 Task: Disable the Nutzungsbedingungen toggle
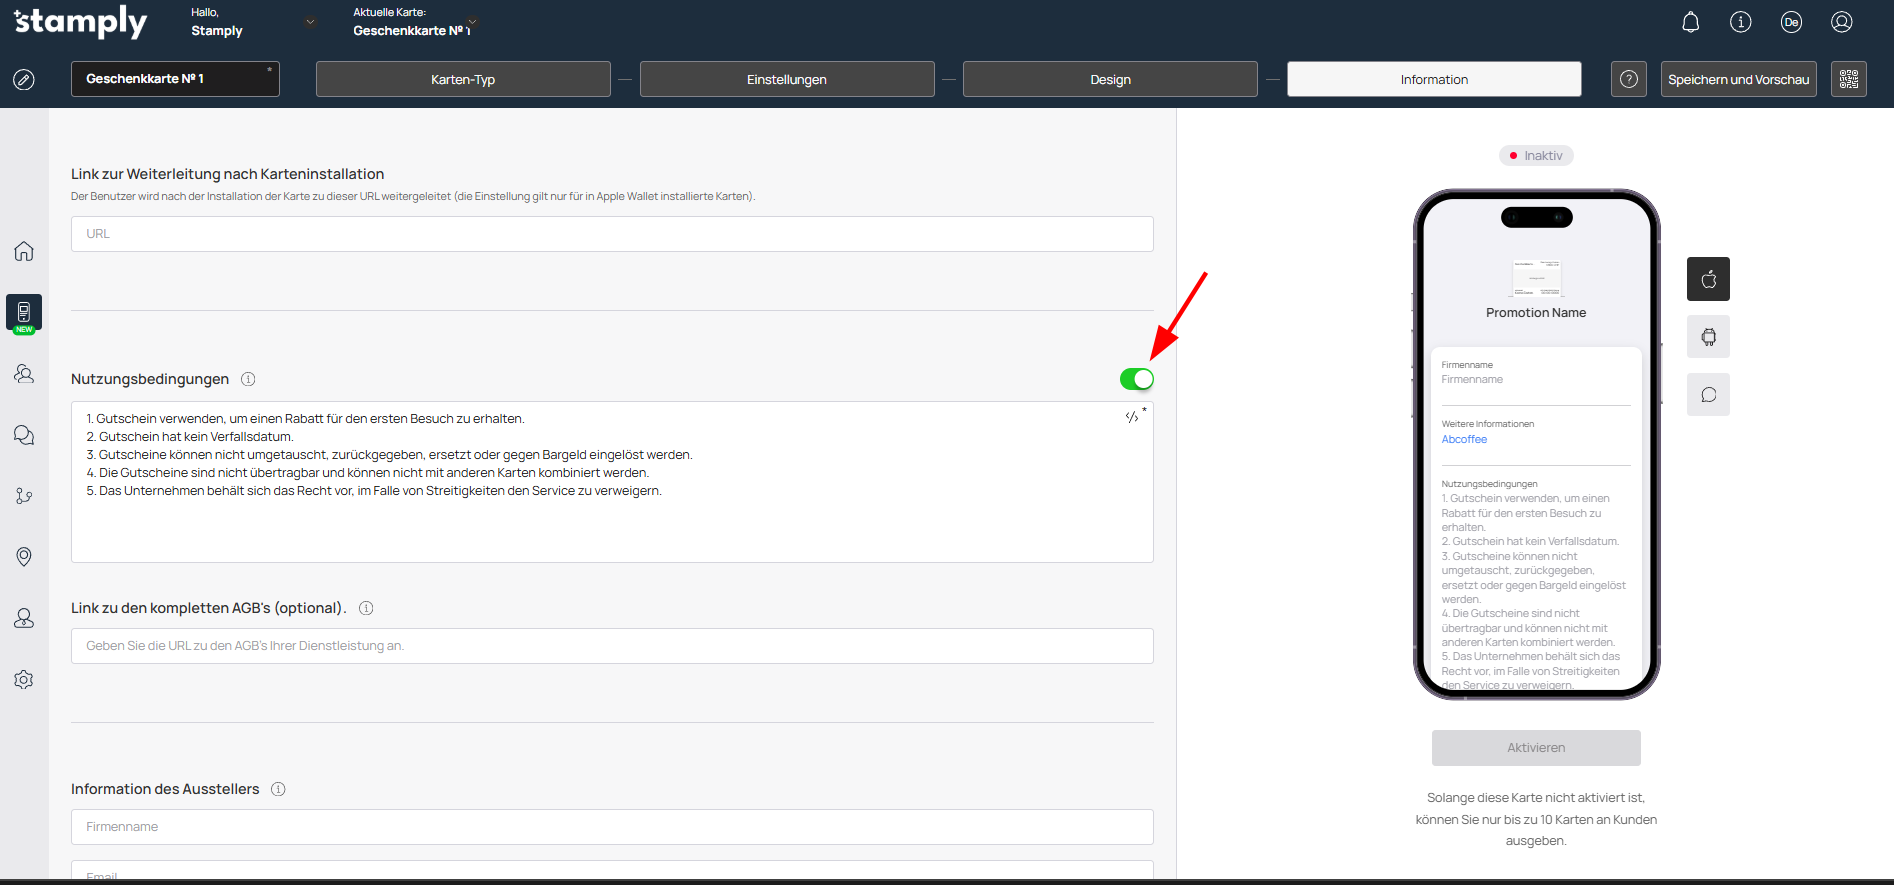(x=1136, y=379)
